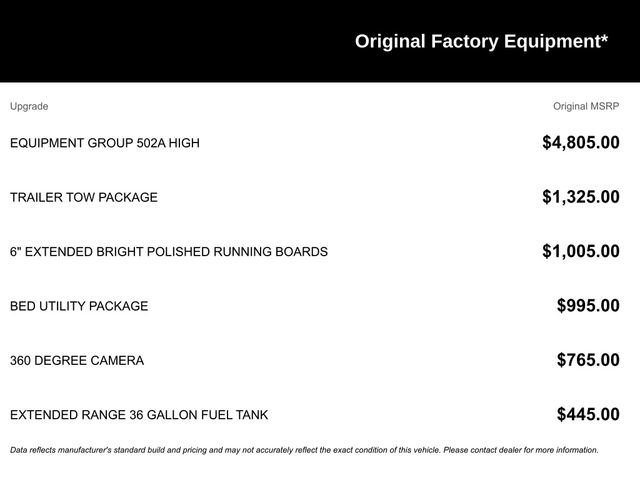
Task: Select the $1,325.00 price
Action: 581,197
